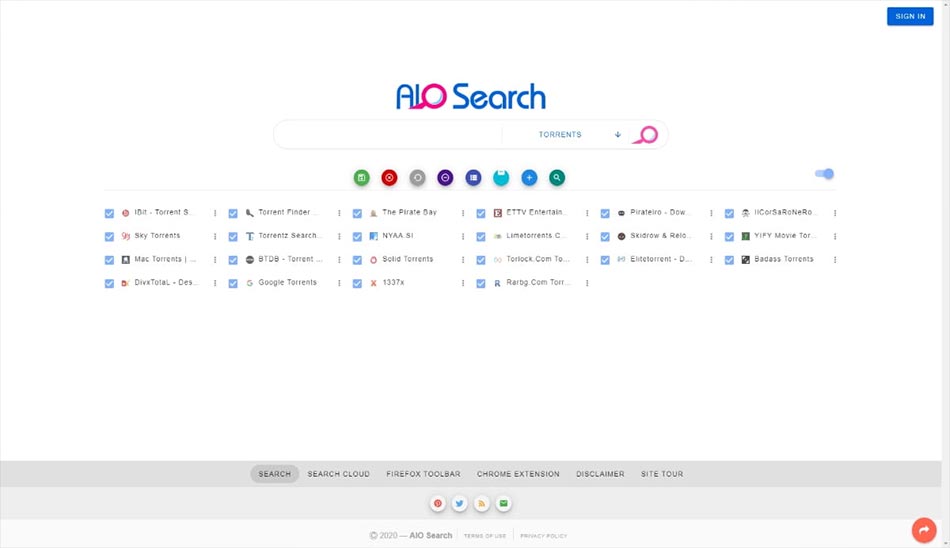Click the teal magnifier round icon

point(557,178)
